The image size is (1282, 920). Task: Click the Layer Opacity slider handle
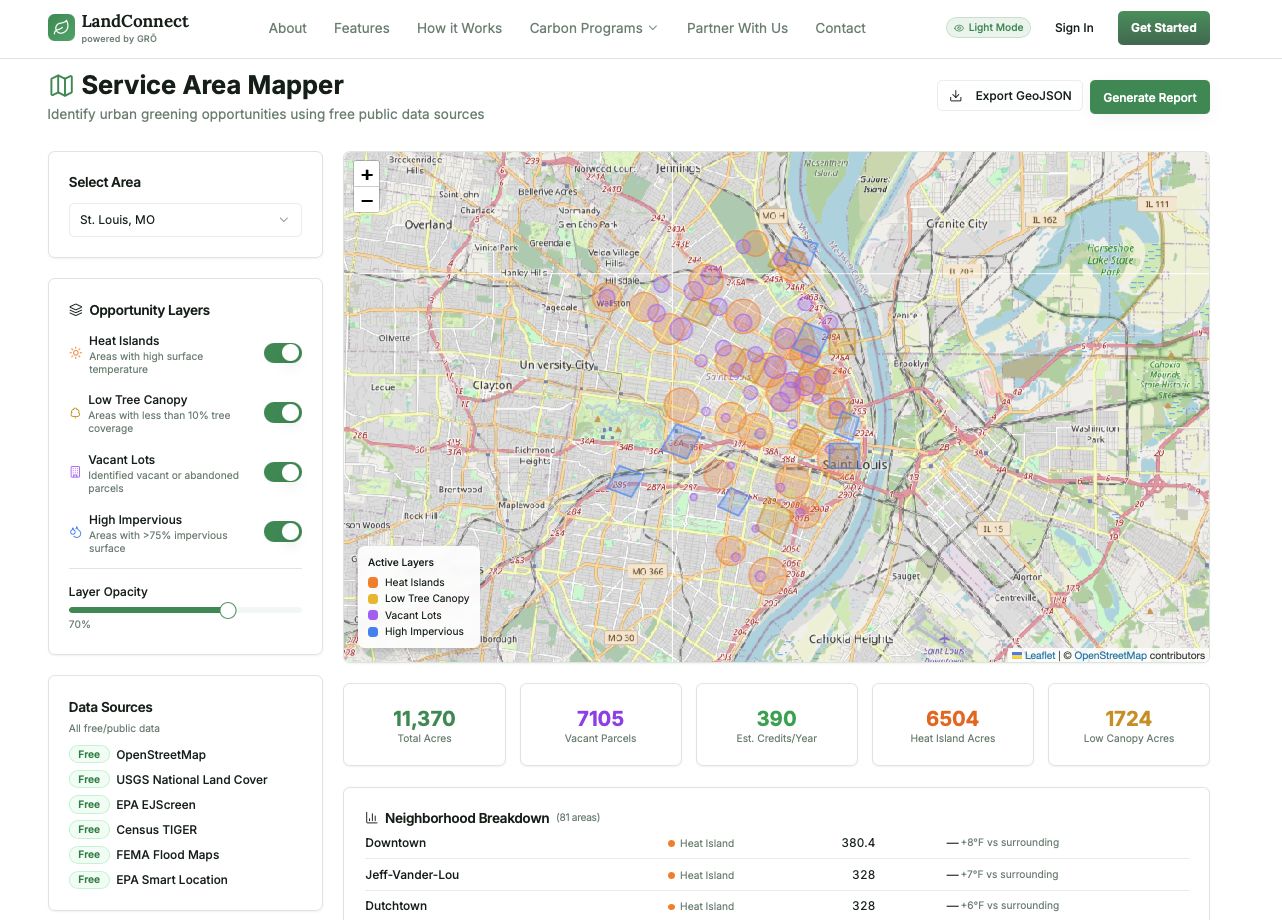228,610
